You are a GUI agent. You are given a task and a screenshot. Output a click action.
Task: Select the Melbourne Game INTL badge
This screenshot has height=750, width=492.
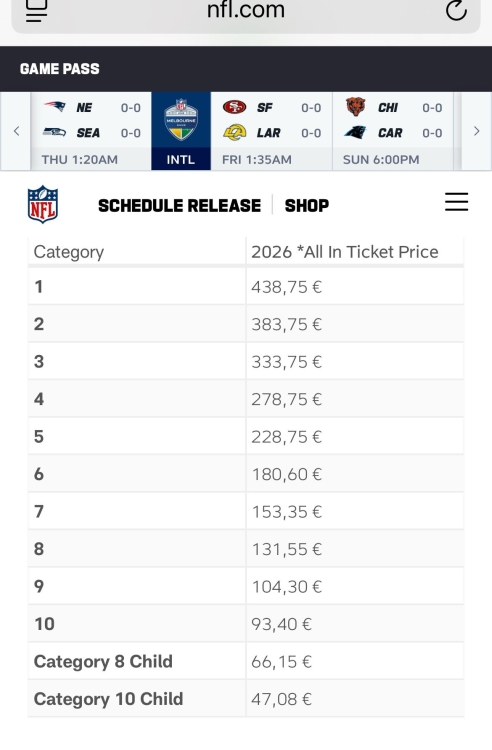click(181, 131)
